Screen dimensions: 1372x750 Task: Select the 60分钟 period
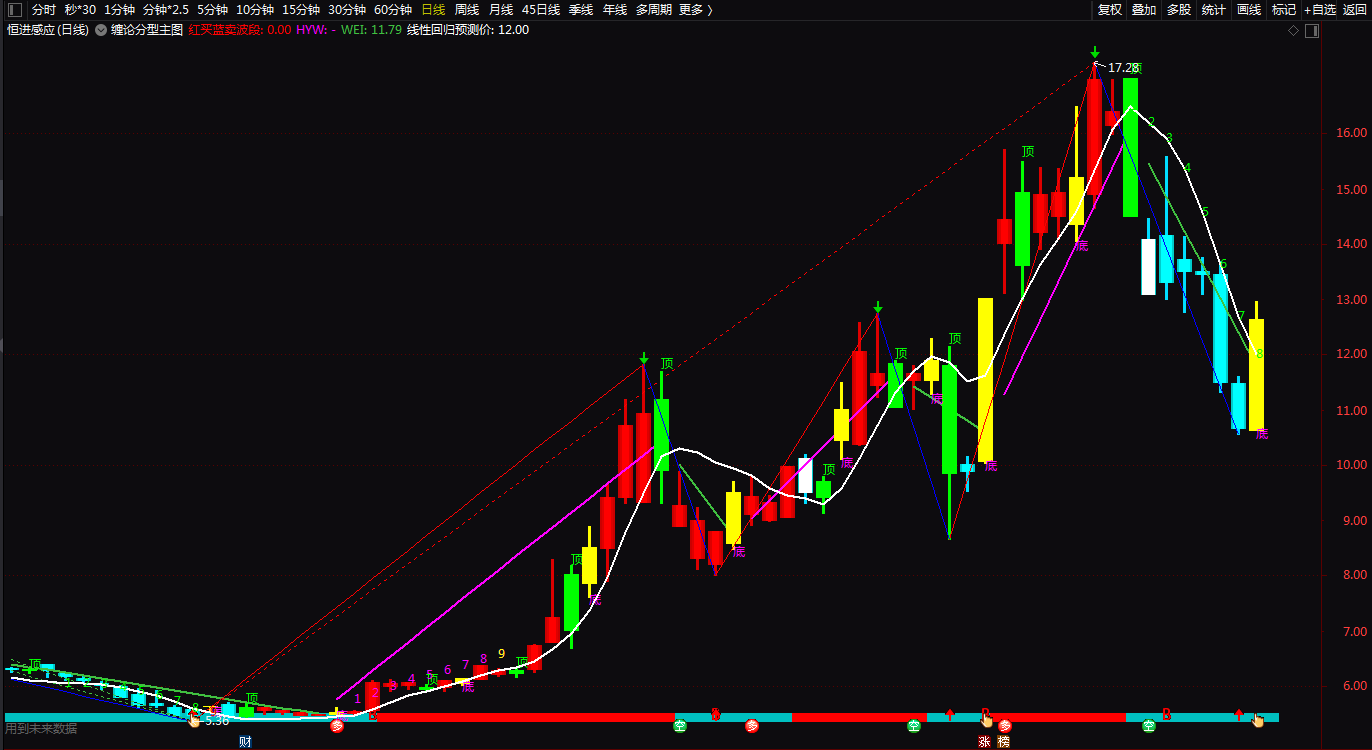point(393,10)
